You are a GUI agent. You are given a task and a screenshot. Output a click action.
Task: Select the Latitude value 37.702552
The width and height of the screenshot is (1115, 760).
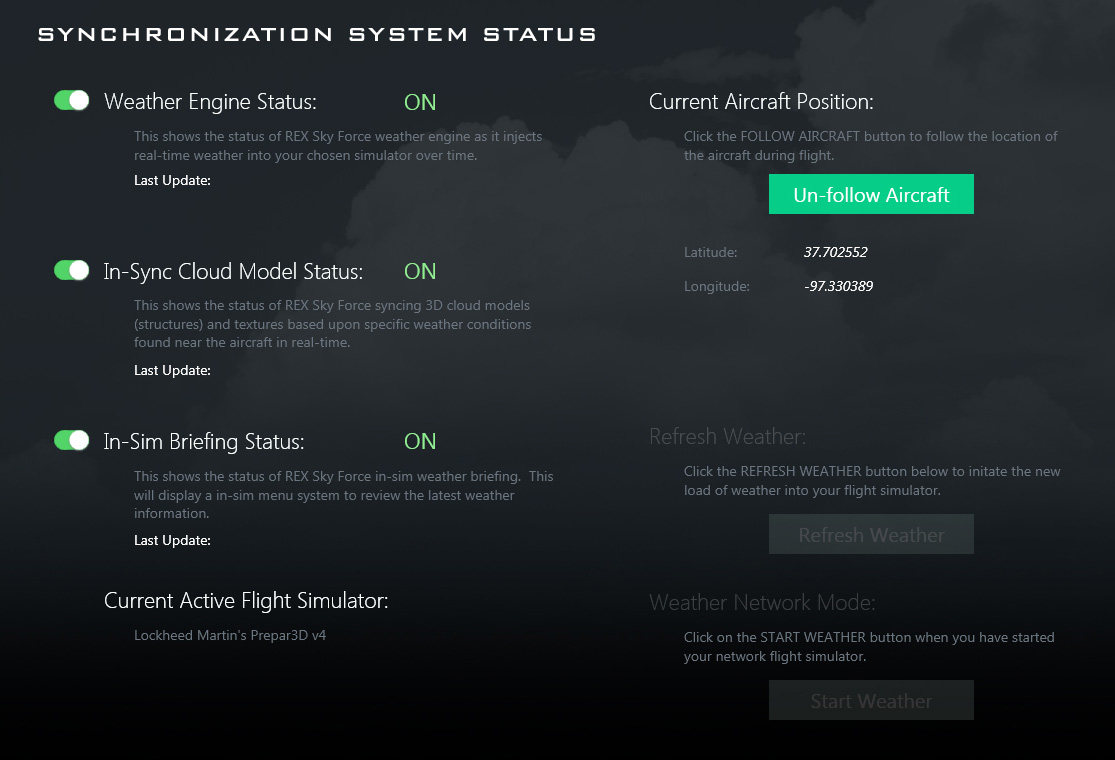(x=835, y=252)
